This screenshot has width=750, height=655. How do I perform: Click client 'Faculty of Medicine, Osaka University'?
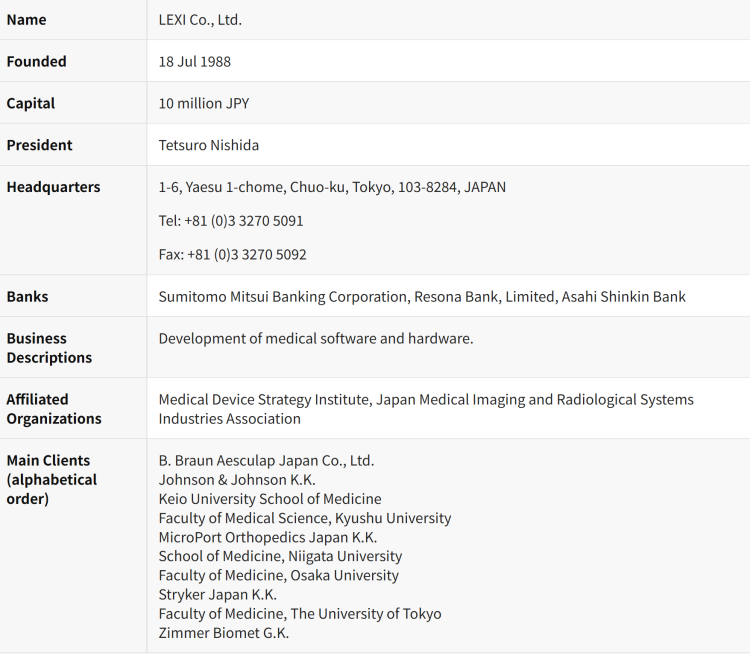pyautogui.click(x=278, y=575)
